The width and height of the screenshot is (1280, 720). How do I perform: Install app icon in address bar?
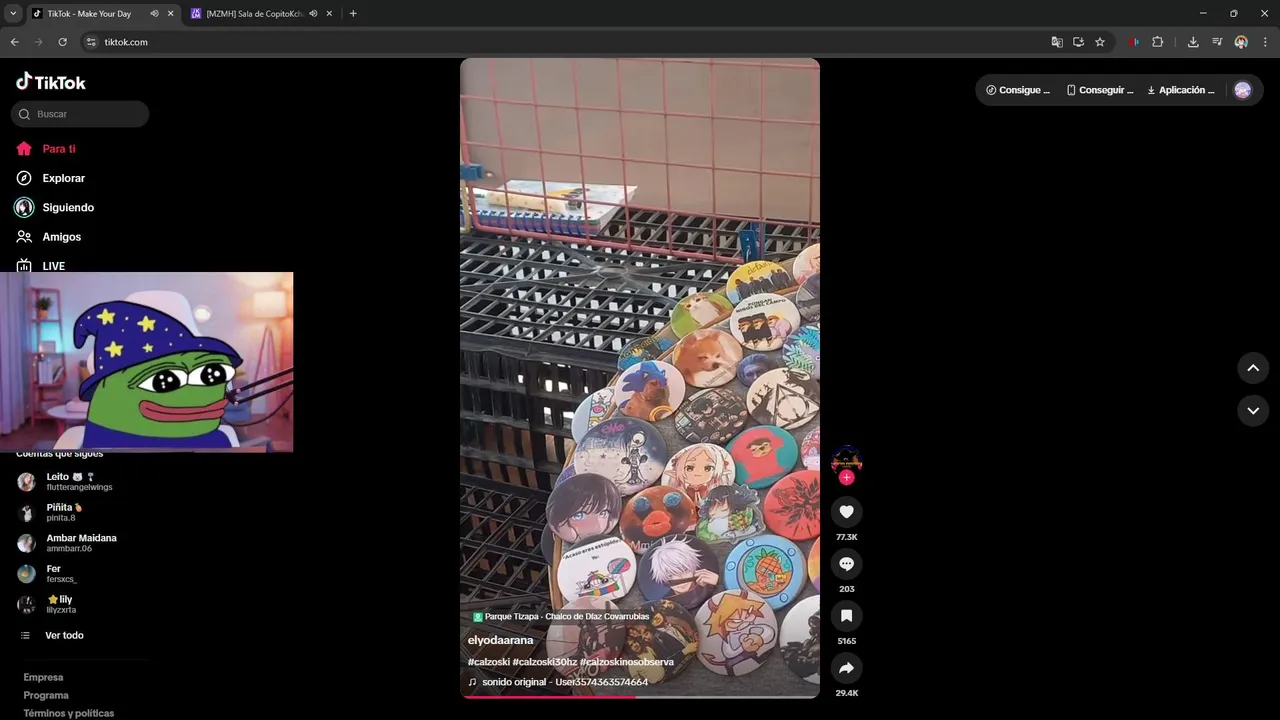pyautogui.click(x=1078, y=42)
